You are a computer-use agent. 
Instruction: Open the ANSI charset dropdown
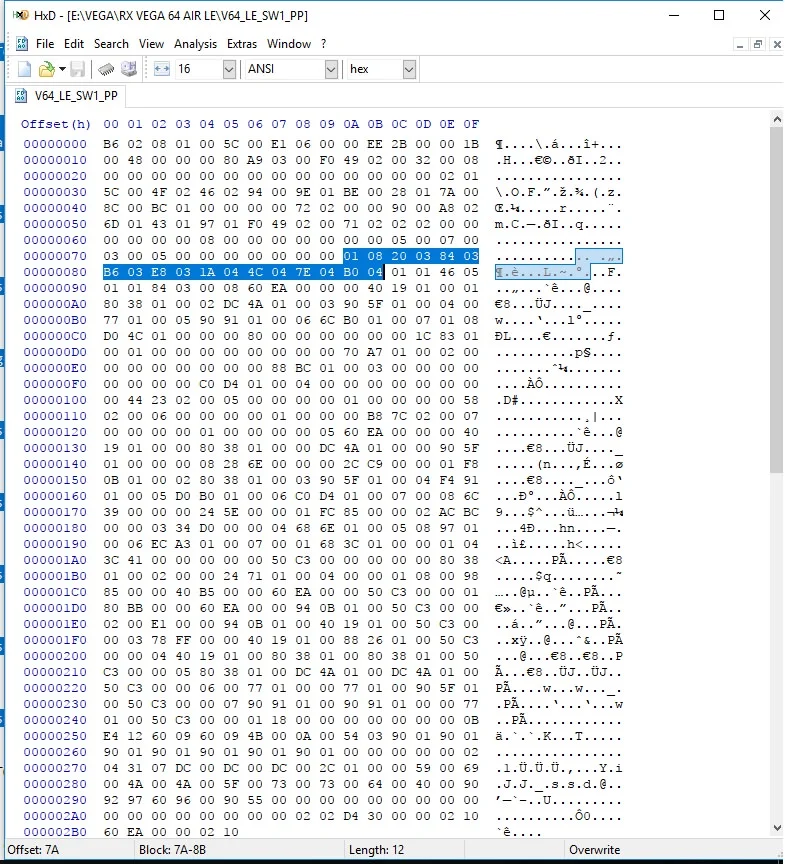point(331,69)
